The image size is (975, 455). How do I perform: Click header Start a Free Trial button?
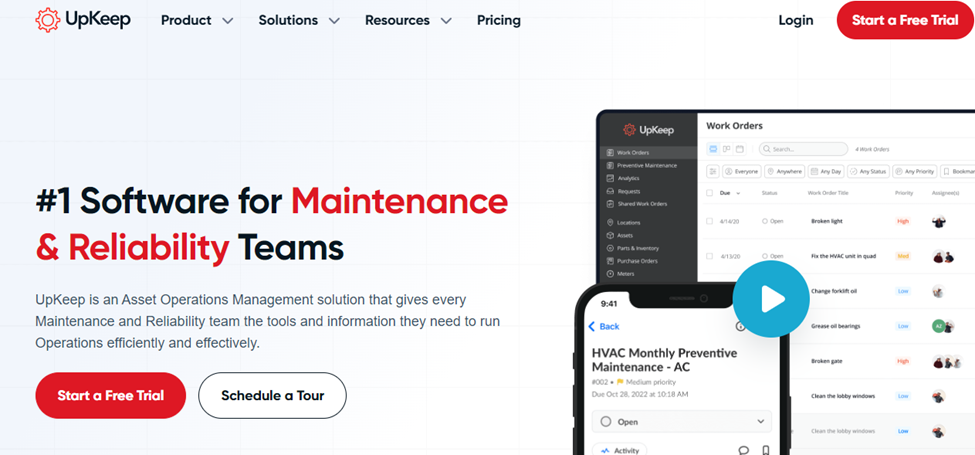[x=905, y=20]
